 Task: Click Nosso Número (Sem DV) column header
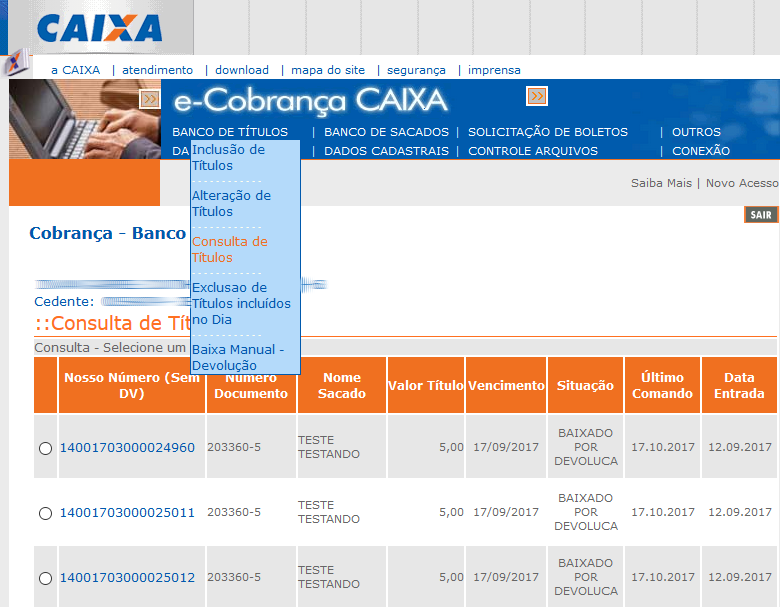click(132, 386)
